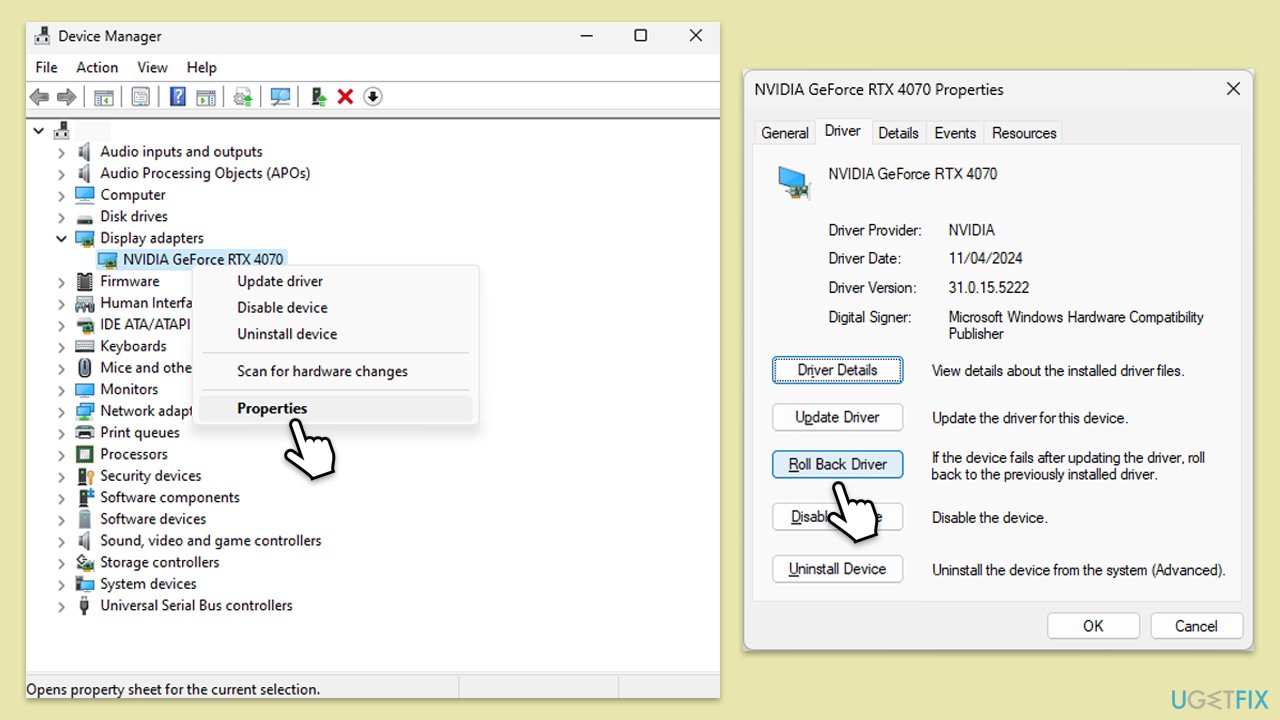Image resolution: width=1280 pixels, height=720 pixels.
Task: Open the Help menu
Action: [x=201, y=67]
